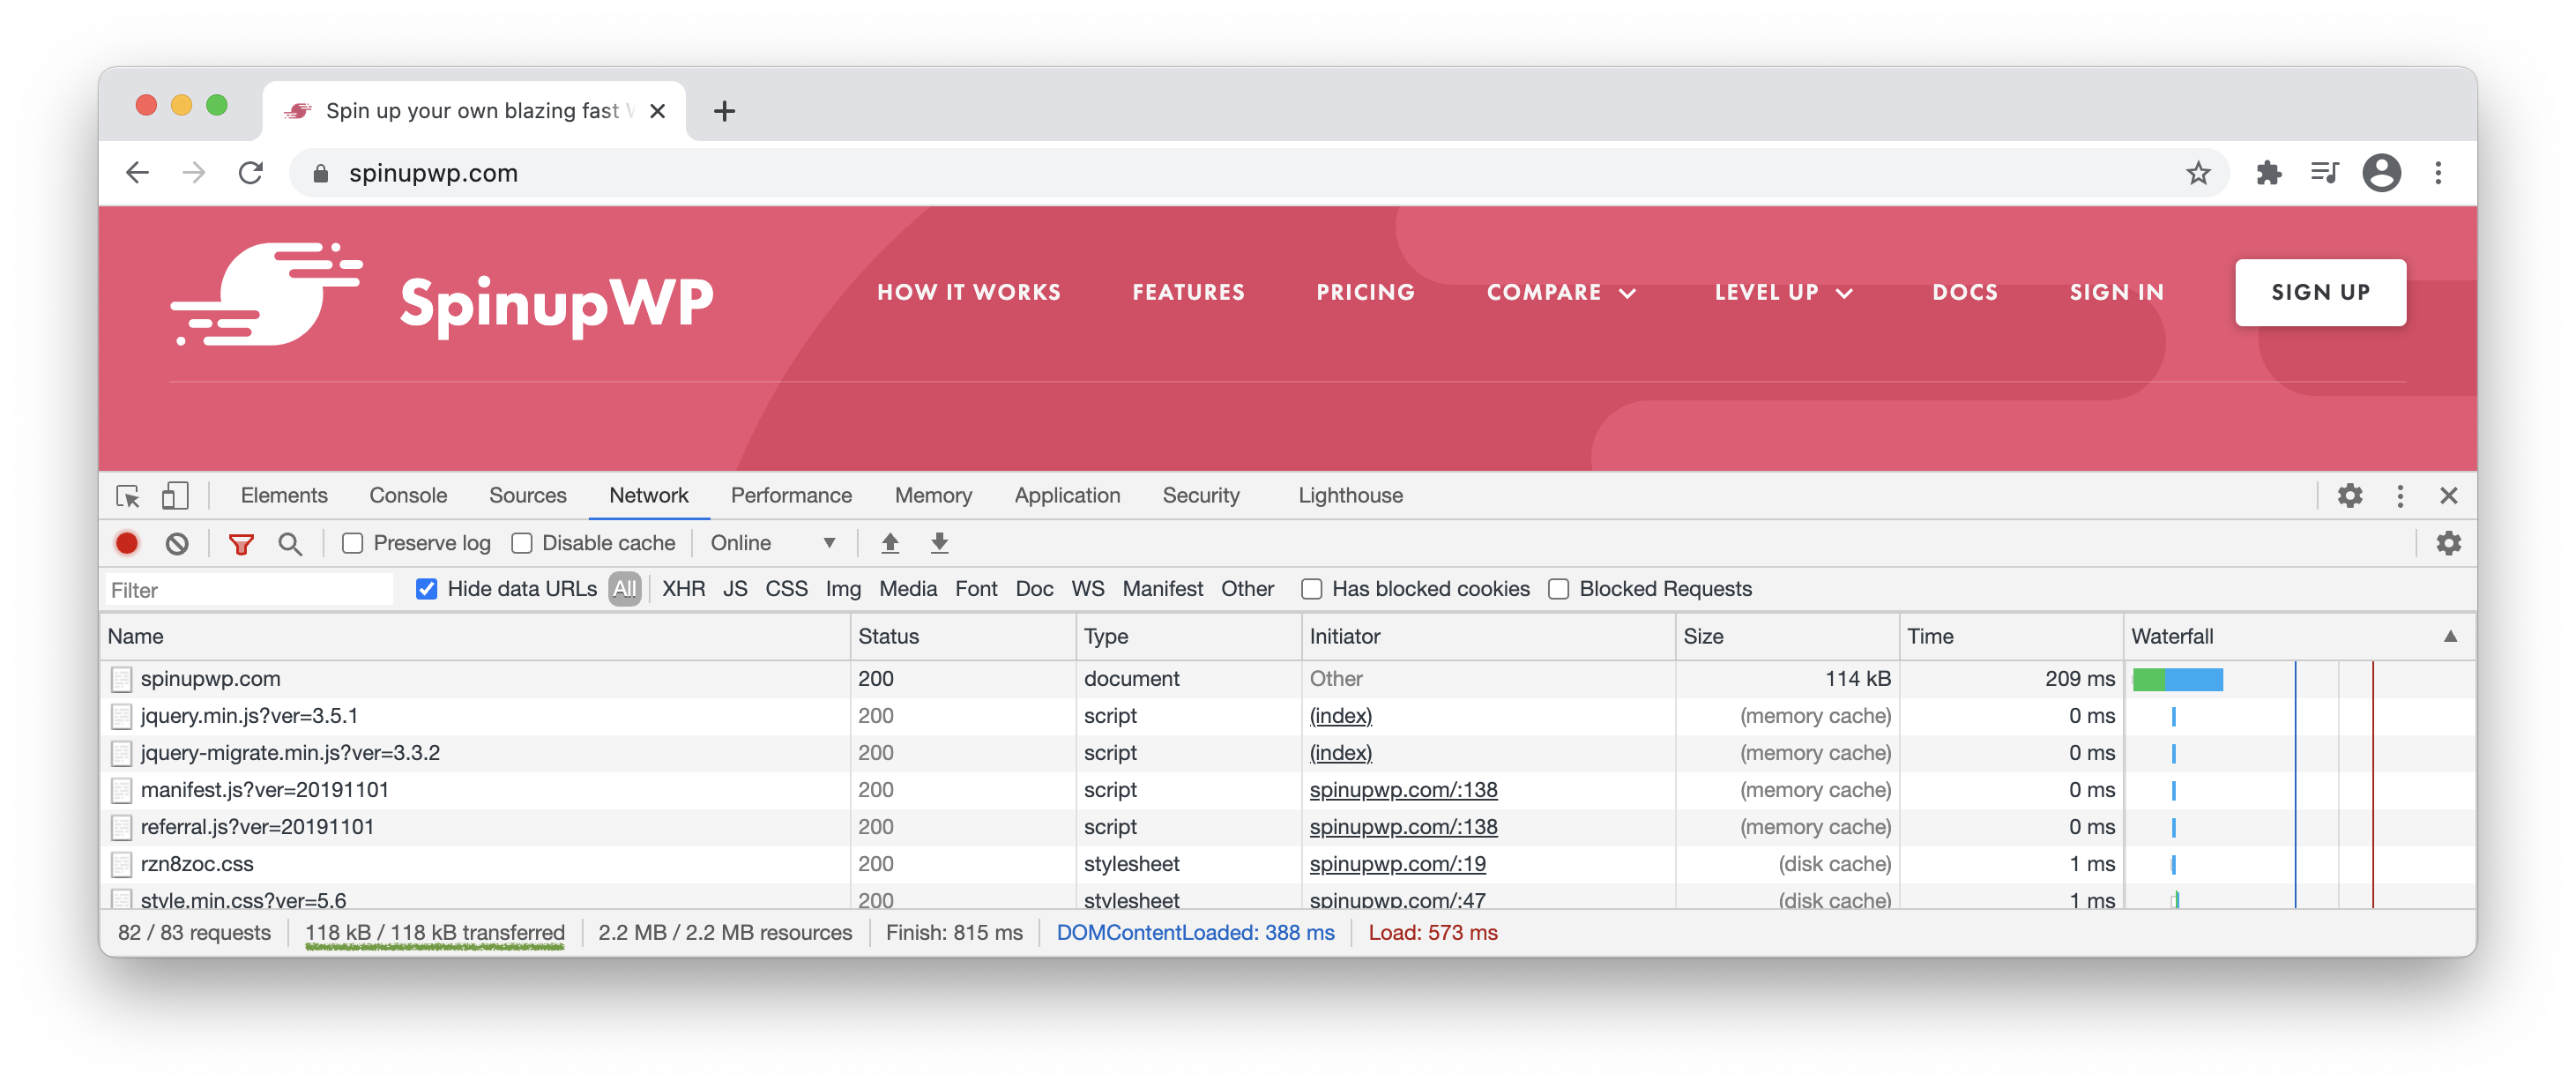Screen dimensions: 2576x1088
Task: Enable Disable cache checkbox
Action: 521,543
